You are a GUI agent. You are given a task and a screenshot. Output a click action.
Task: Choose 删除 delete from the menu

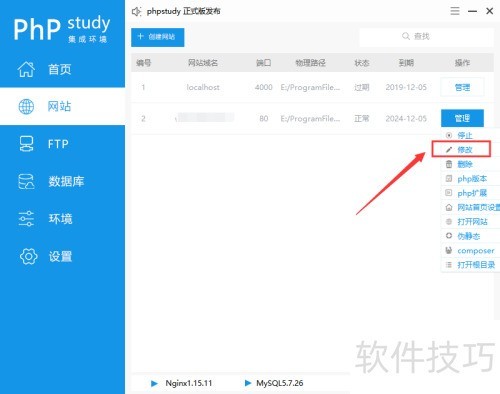470,164
